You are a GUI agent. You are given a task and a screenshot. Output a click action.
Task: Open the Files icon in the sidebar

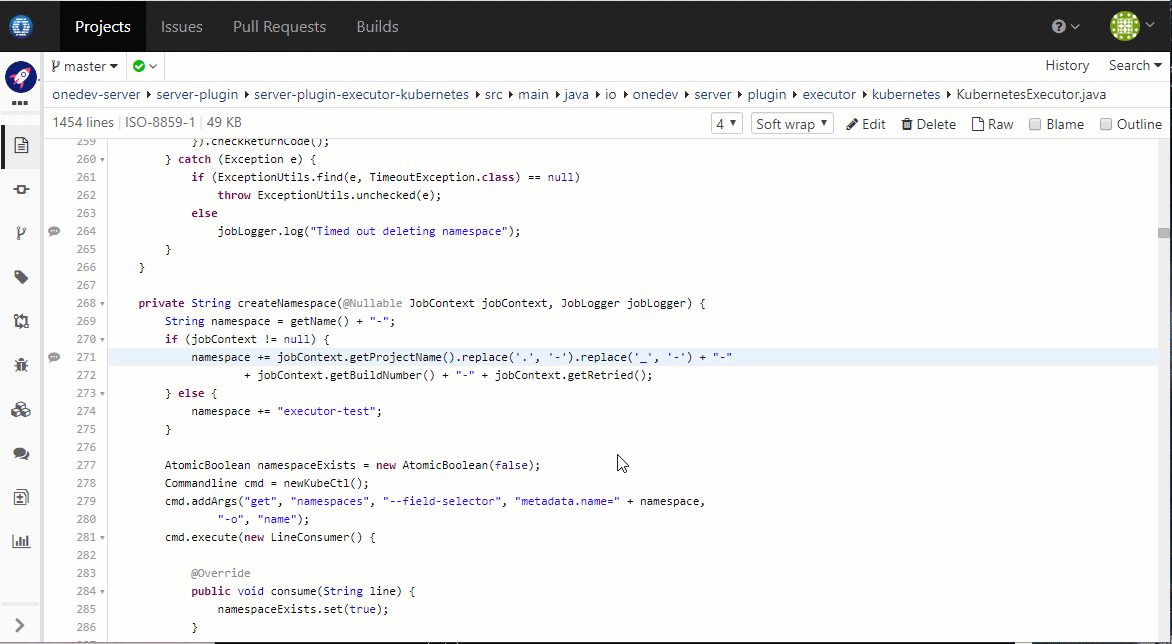21,145
